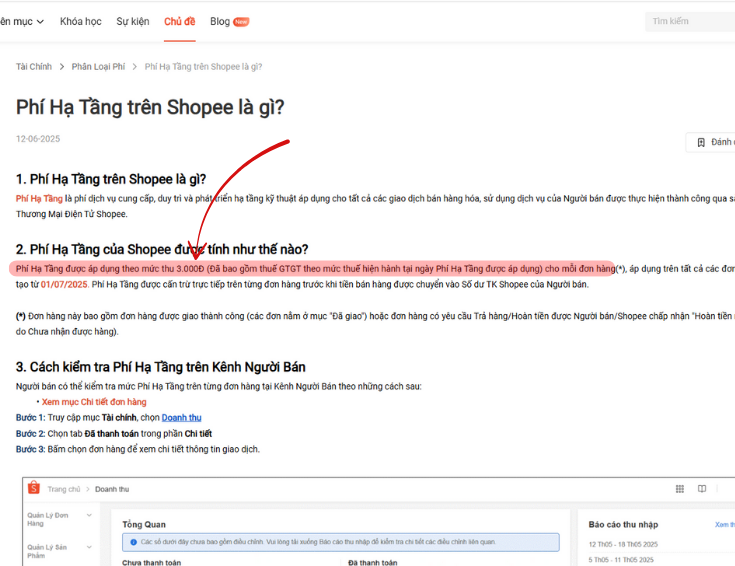The width and height of the screenshot is (735, 566).
Task: Click the Chưa thanh toán label
Action: 151,562
